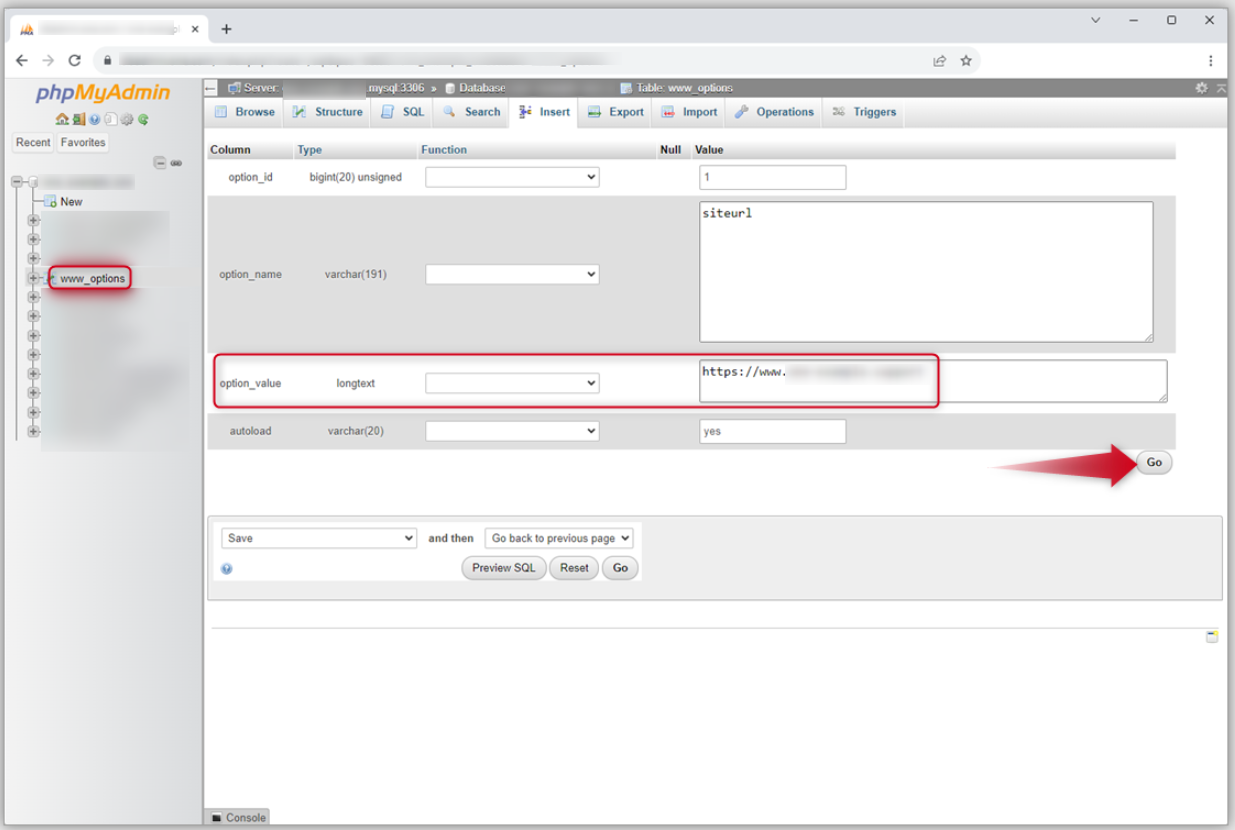Click the blue help icon beside Save options
The image size is (1235, 830).
227,569
